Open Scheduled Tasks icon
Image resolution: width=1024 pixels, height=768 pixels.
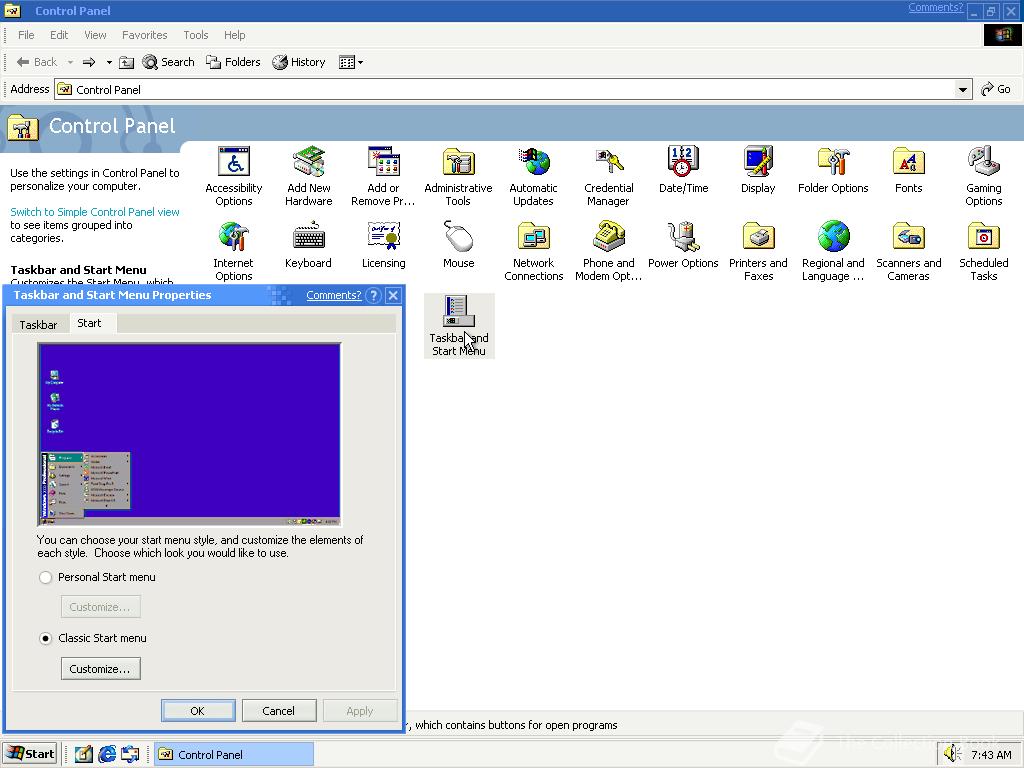(x=984, y=251)
